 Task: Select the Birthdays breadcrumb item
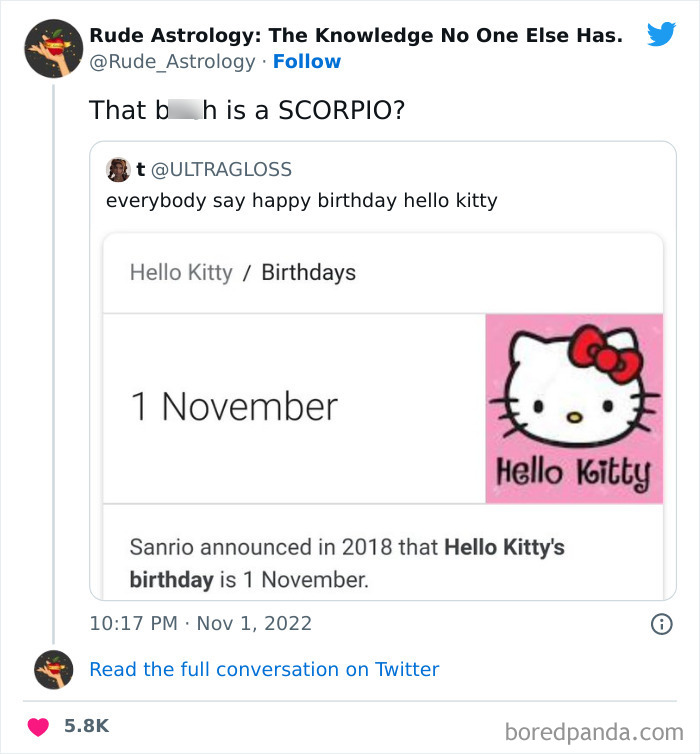308,272
